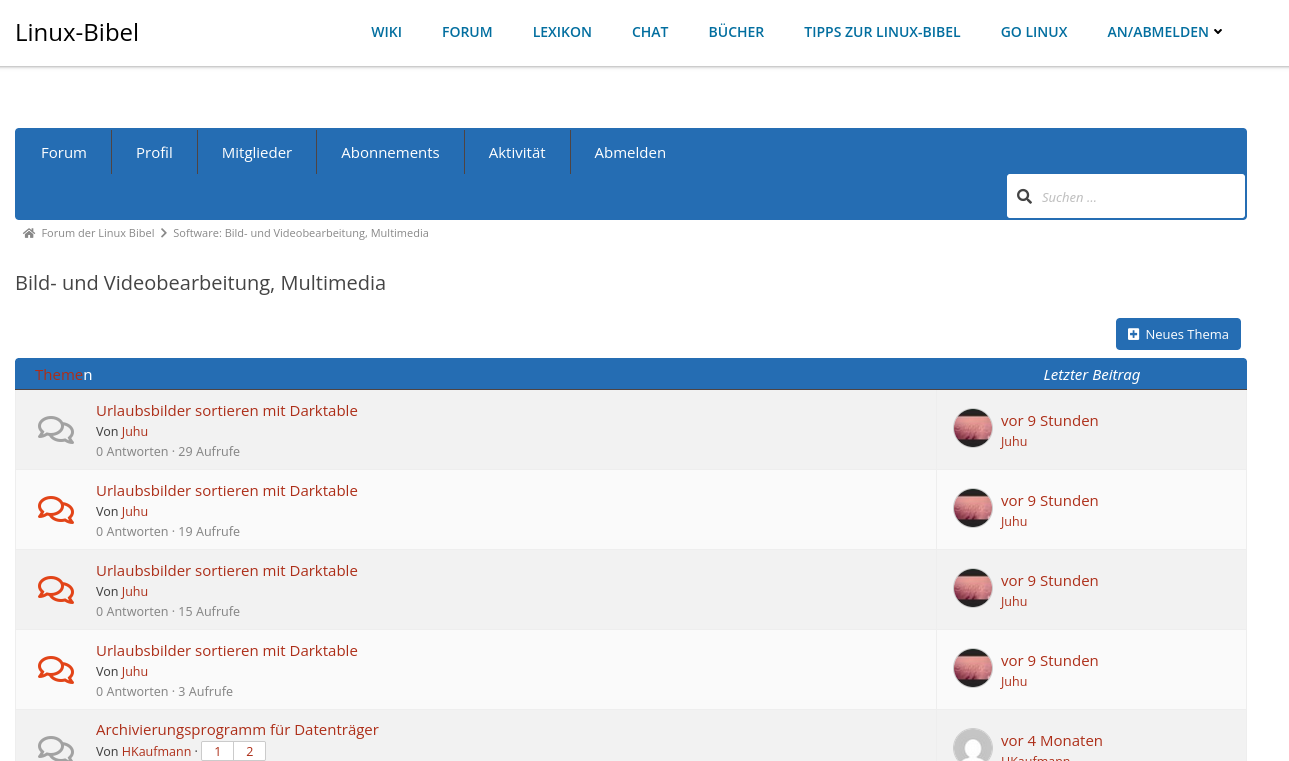Click the Bild- und Videobearbeitung, Multimedia heading

[200, 283]
